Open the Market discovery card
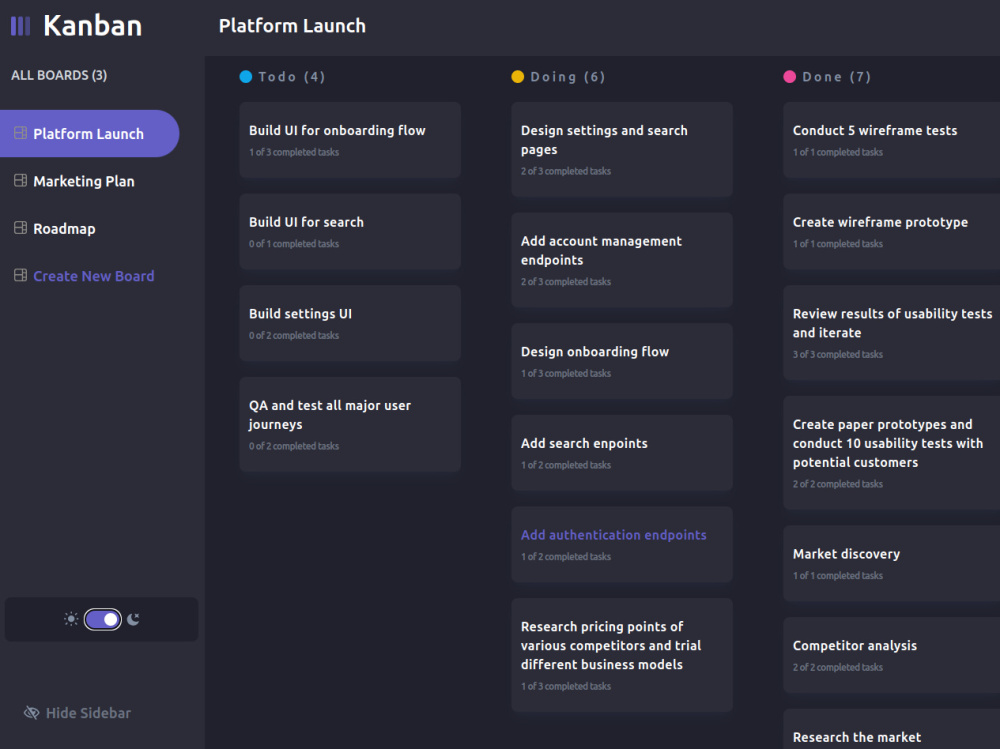 click(892, 563)
